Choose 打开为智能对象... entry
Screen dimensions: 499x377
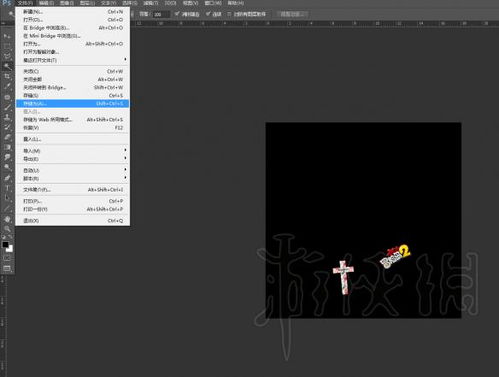73,52
